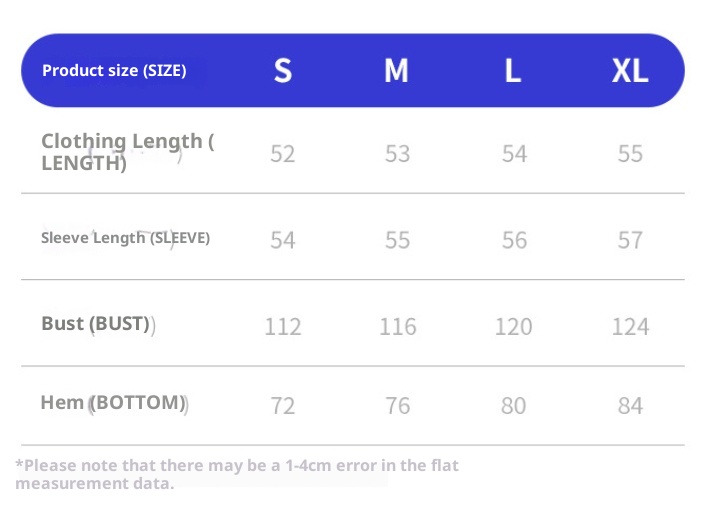
Task: Click the Bust (BUST) row label
Action: [x=96, y=324]
